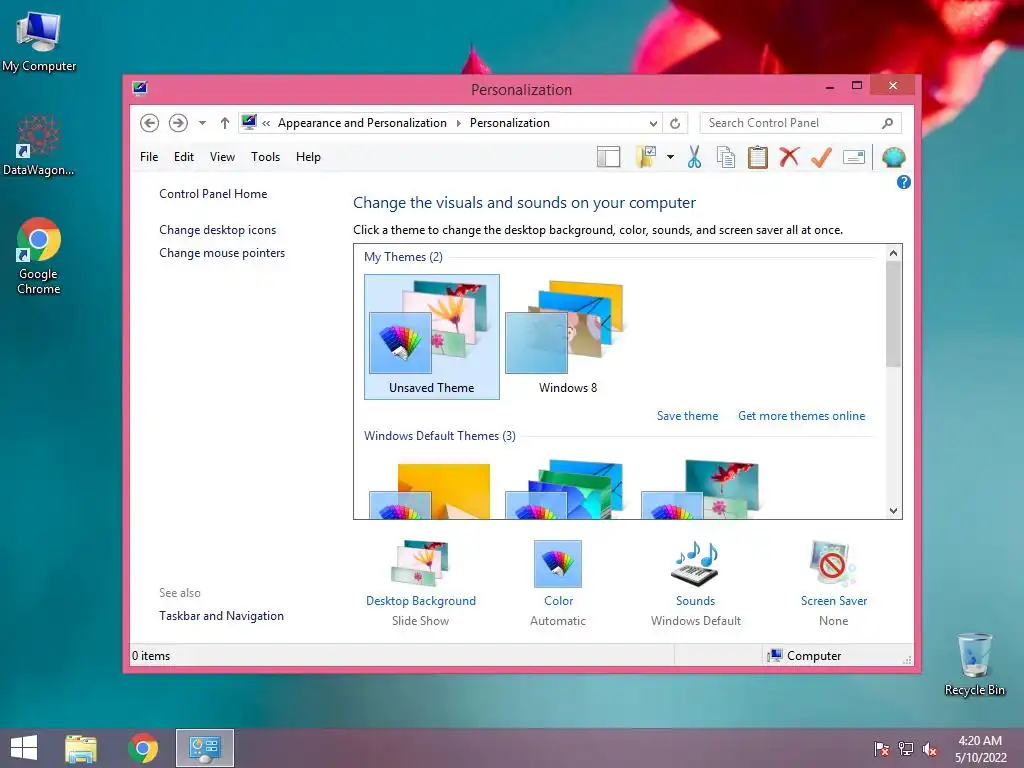
Task: Open the recent locations dropdown arrow
Action: (202, 123)
